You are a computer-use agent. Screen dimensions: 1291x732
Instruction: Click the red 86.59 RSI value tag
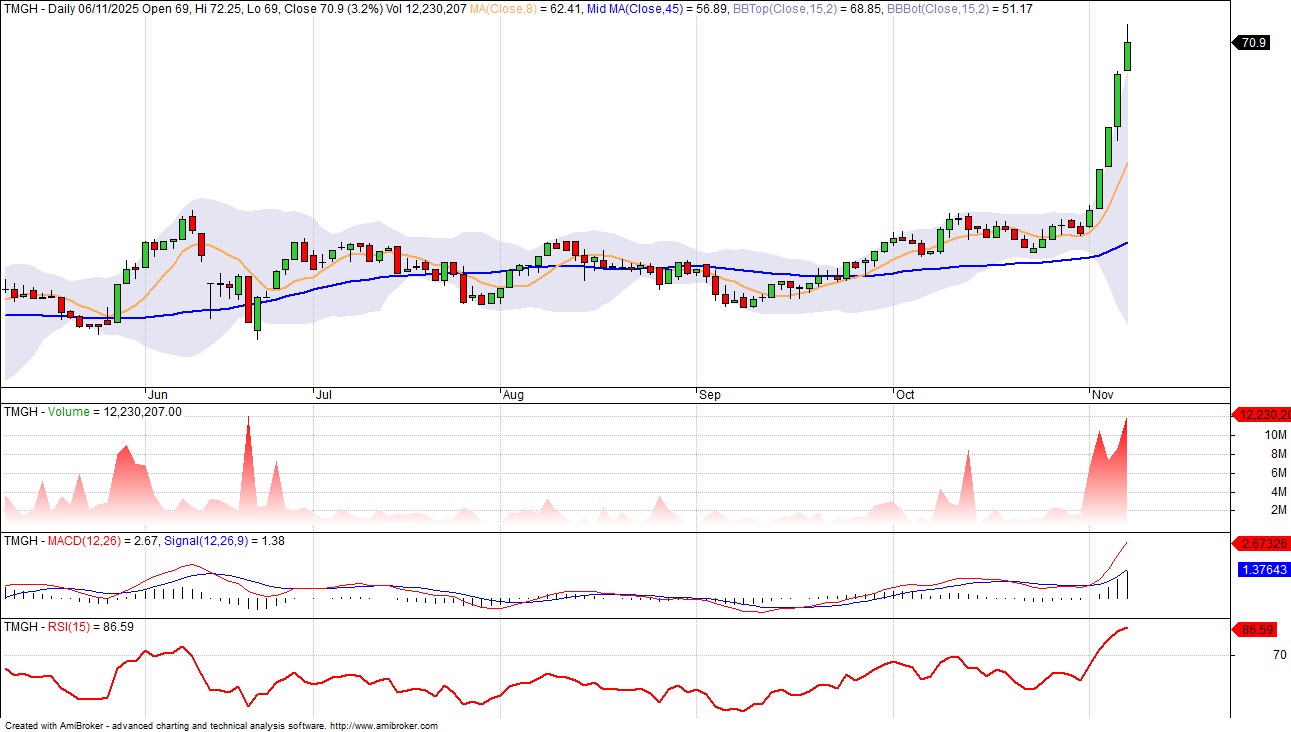click(x=1261, y=632)
